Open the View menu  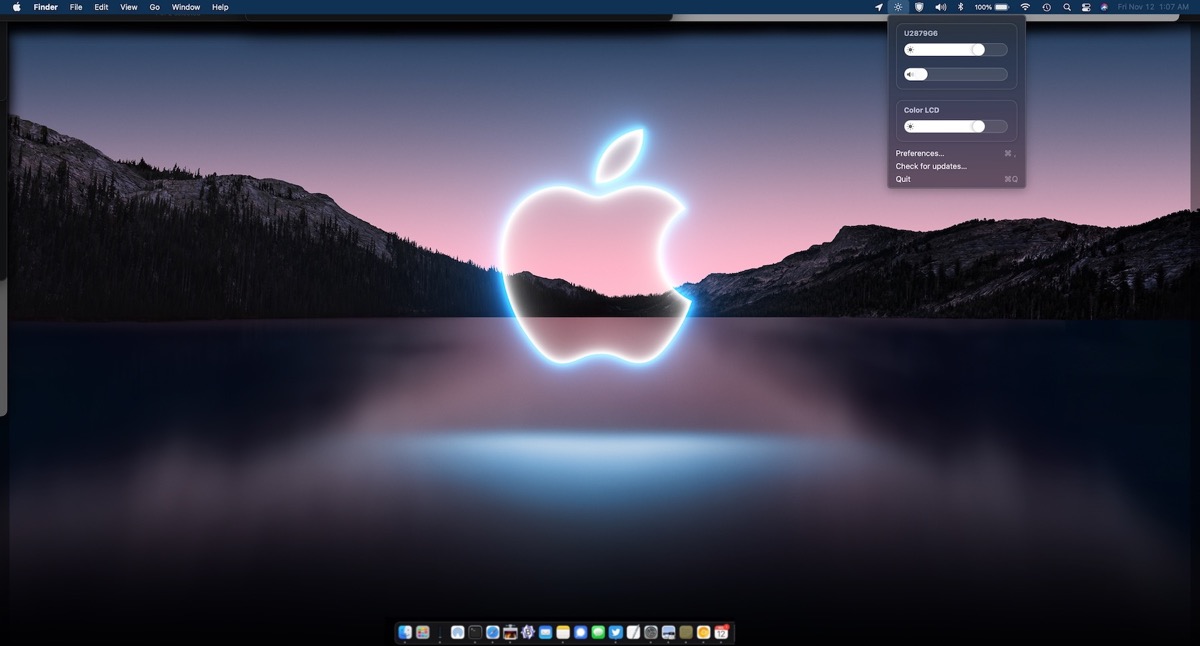129,7
